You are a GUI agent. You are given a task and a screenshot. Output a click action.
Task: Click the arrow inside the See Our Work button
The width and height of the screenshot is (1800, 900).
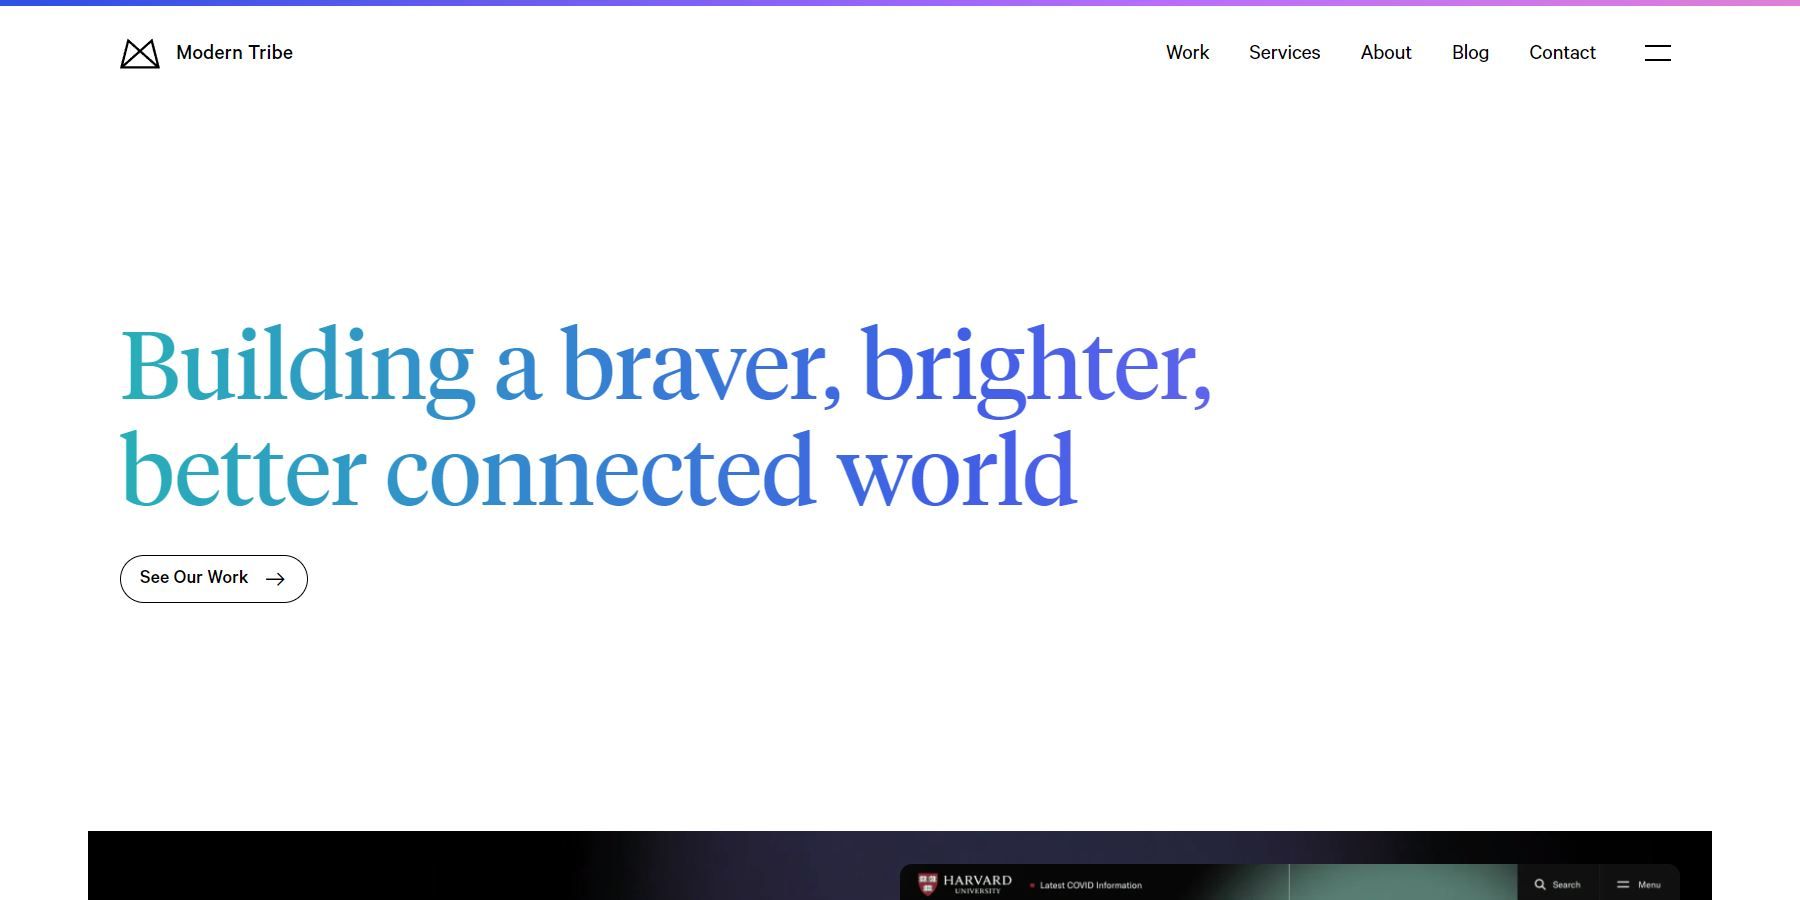tap(275, 578)
